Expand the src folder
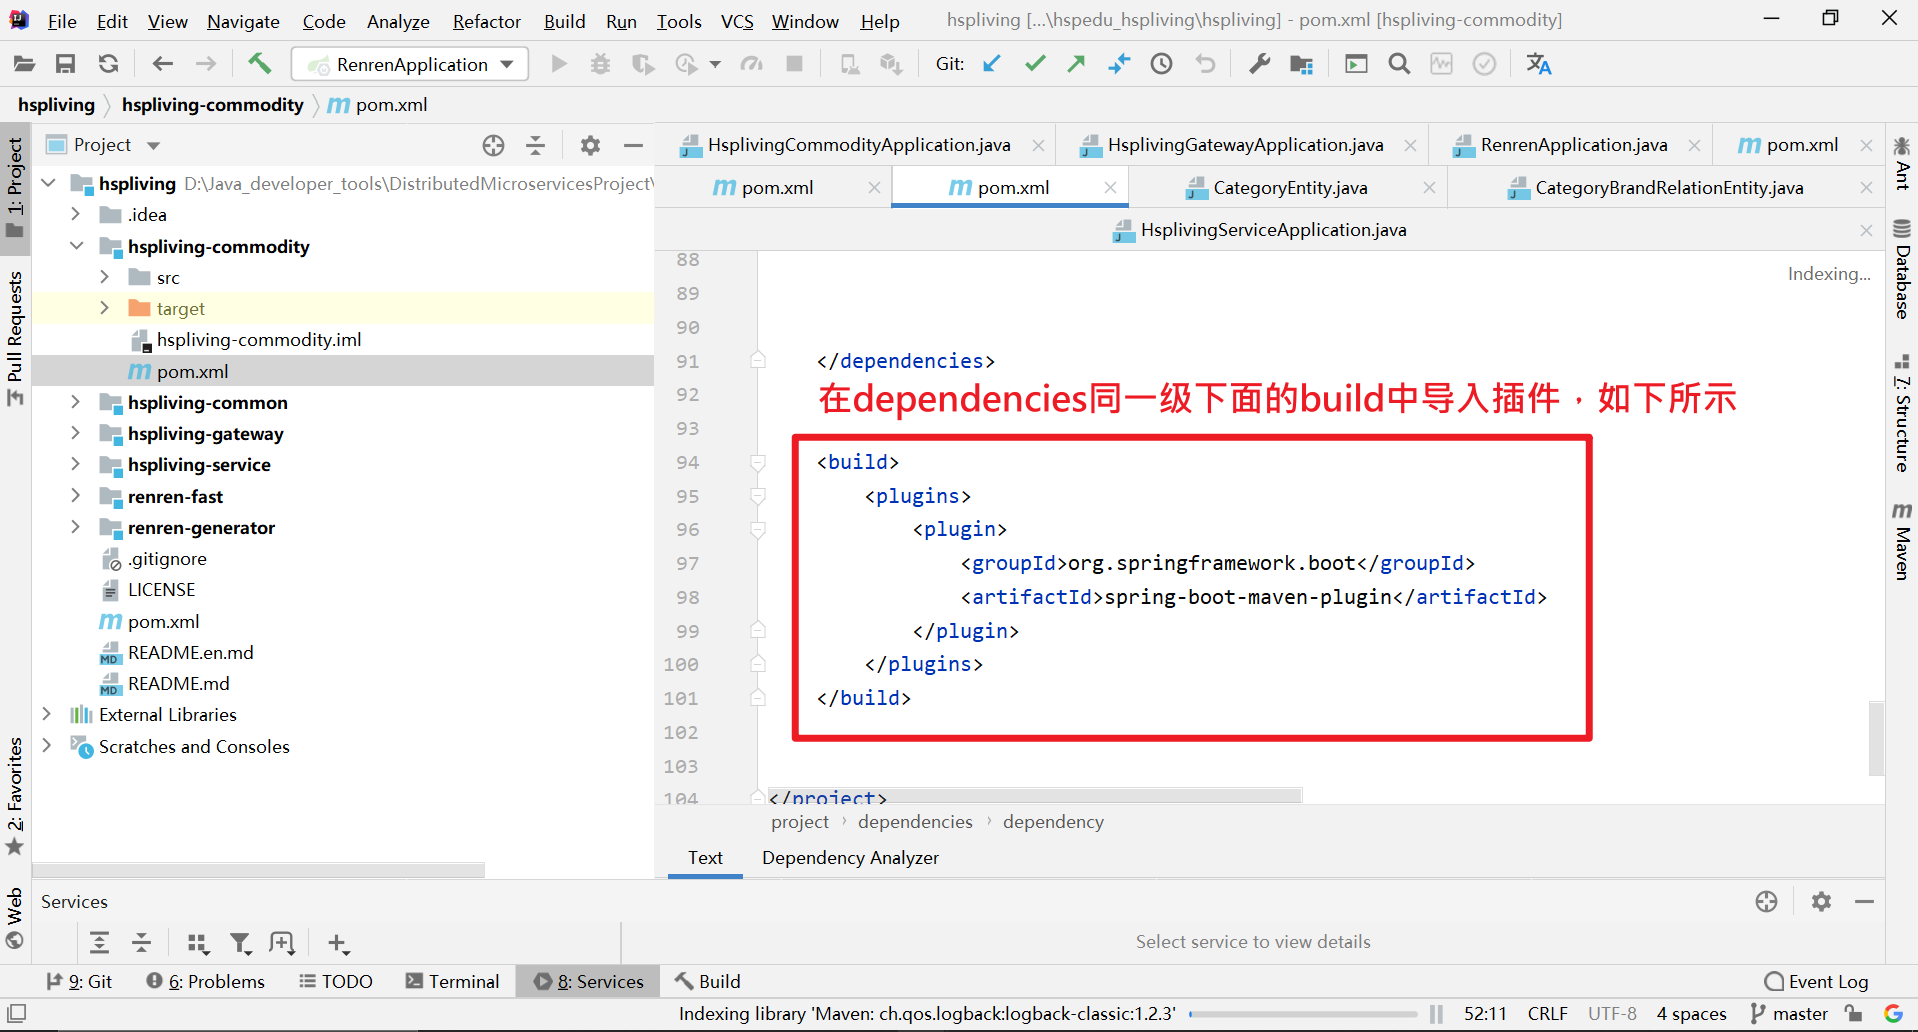This screenshot has width=1918, height=1032. [104, 277]
